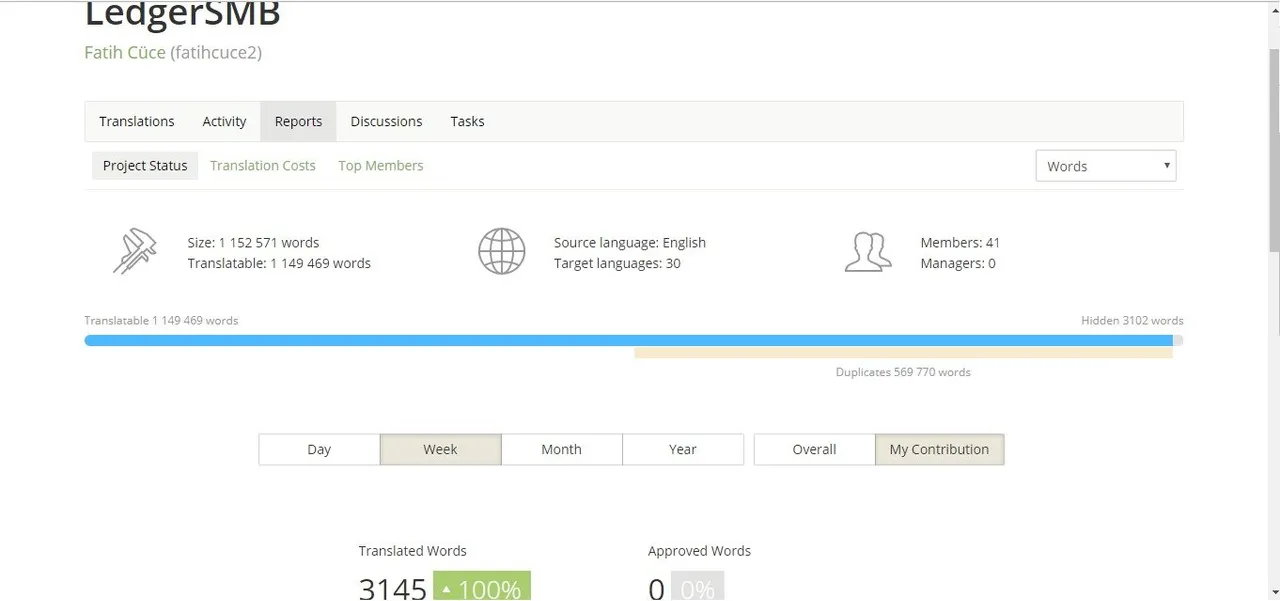Click the caliper size icon
The height and width of the screenshot is (601, 1280).
pos(134,252)
